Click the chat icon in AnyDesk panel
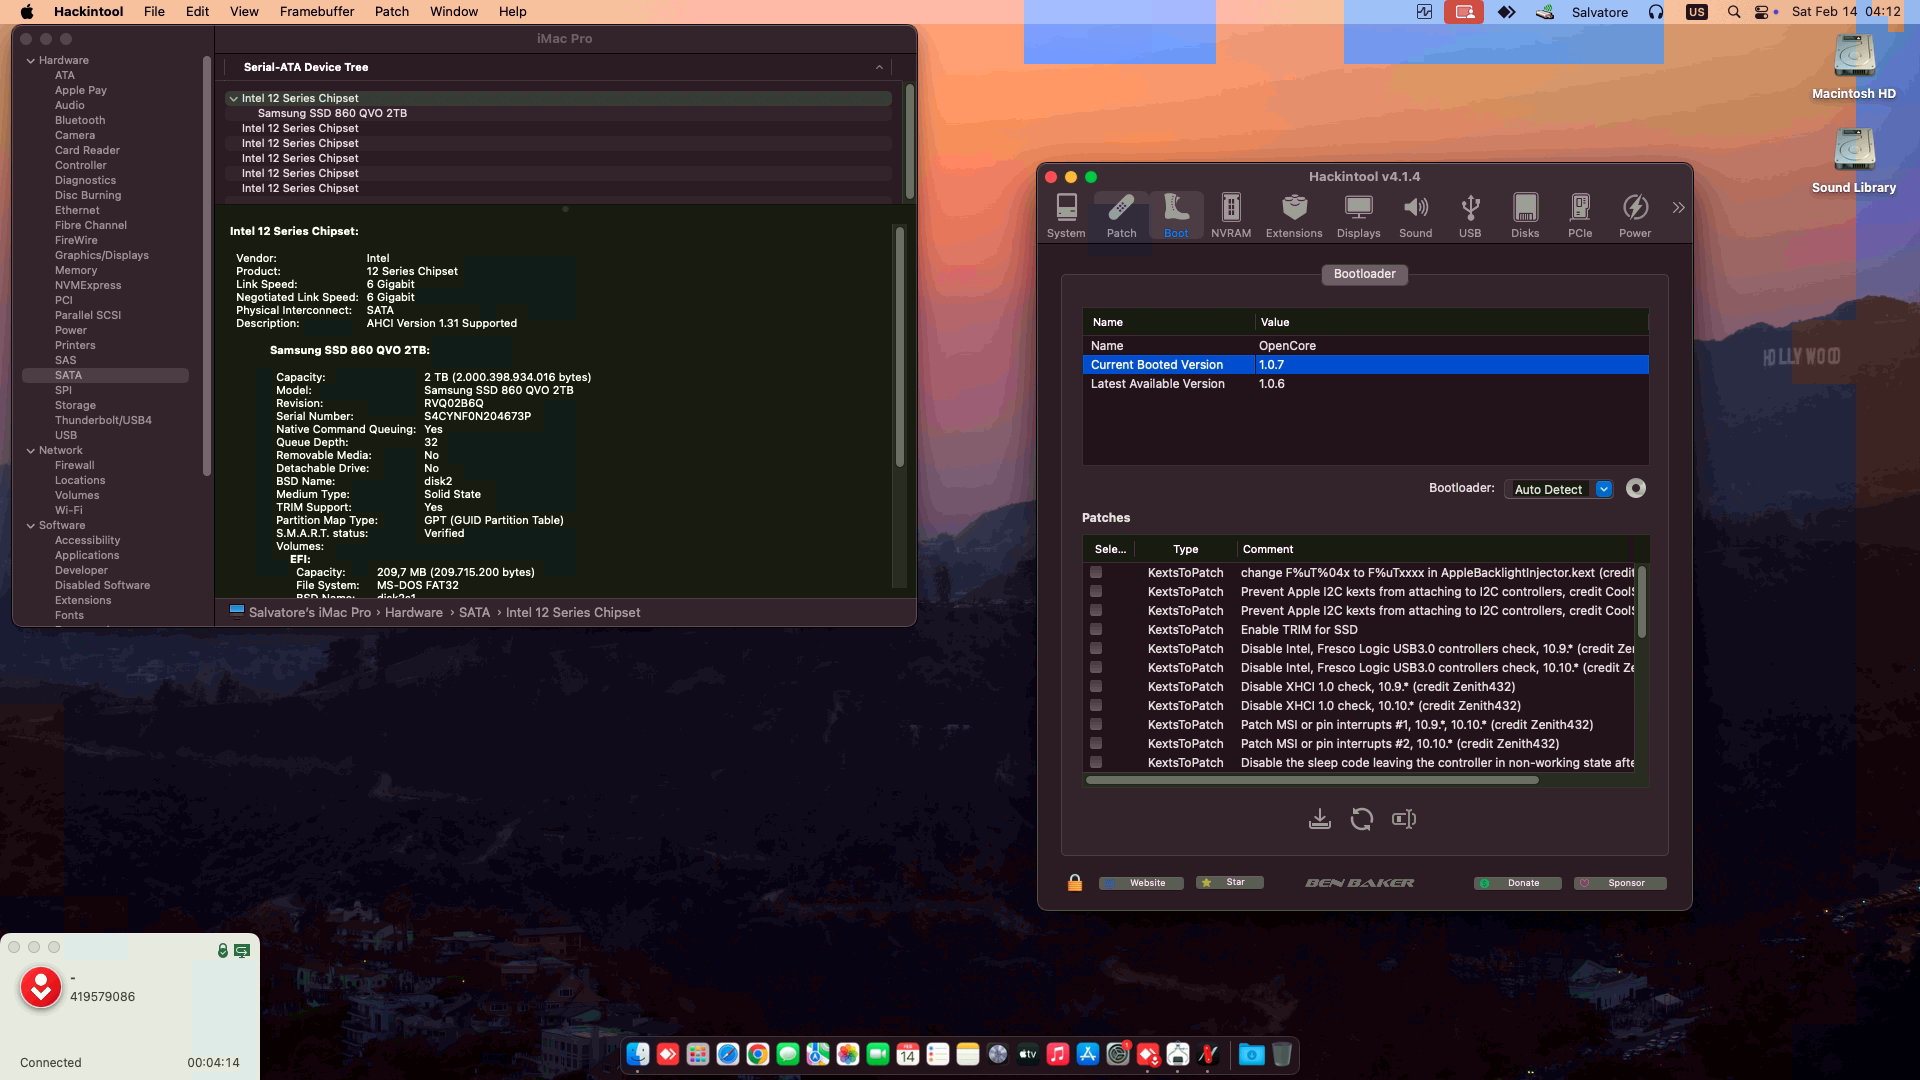 242,950
